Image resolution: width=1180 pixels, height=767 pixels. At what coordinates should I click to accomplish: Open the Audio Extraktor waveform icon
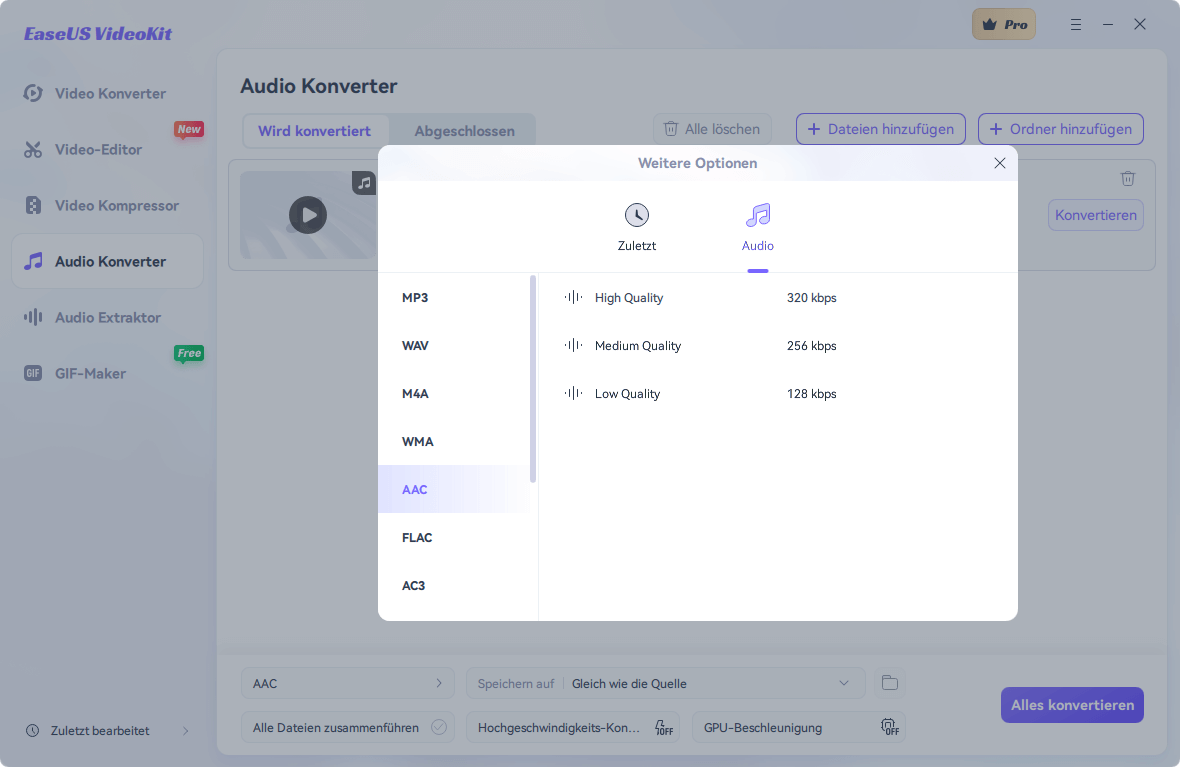[32, 317]
